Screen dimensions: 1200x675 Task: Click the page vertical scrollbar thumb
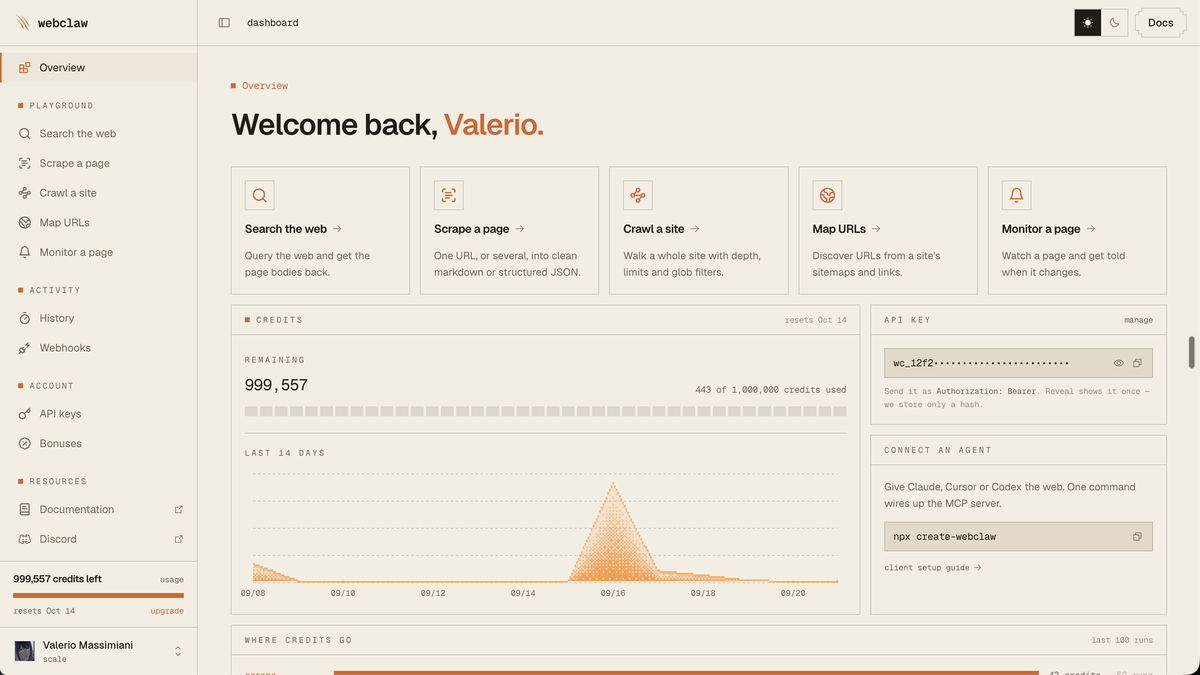click(1191, 353)
